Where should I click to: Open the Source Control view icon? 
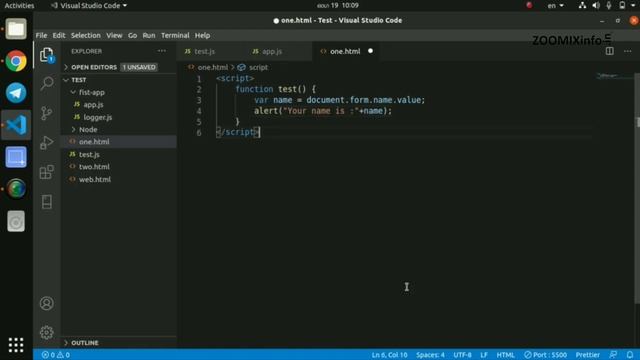click(x=47, y=113)
